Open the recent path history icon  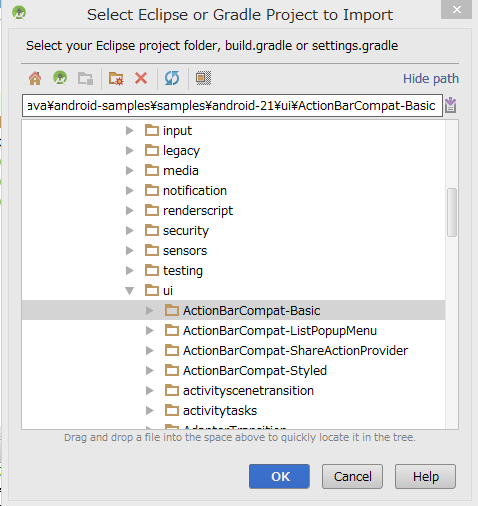click(x=451, y=105)
